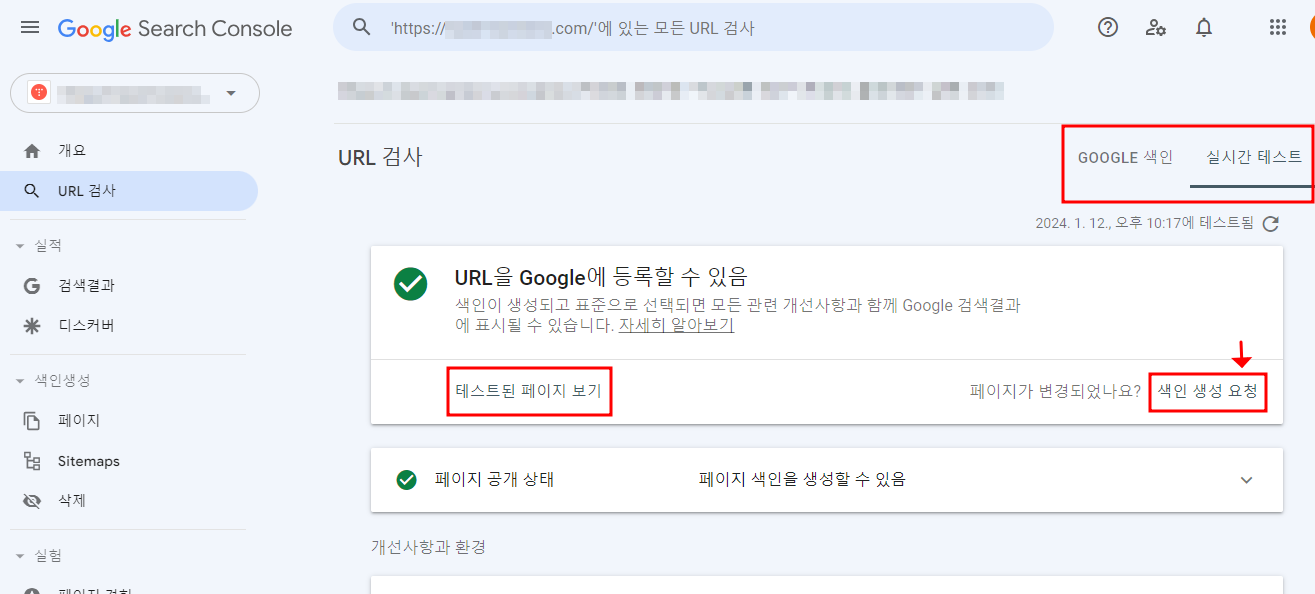Select URL 검사 in sidebar
The width and height of the screenshot is (1315, 594).
(x=129, y=191)
